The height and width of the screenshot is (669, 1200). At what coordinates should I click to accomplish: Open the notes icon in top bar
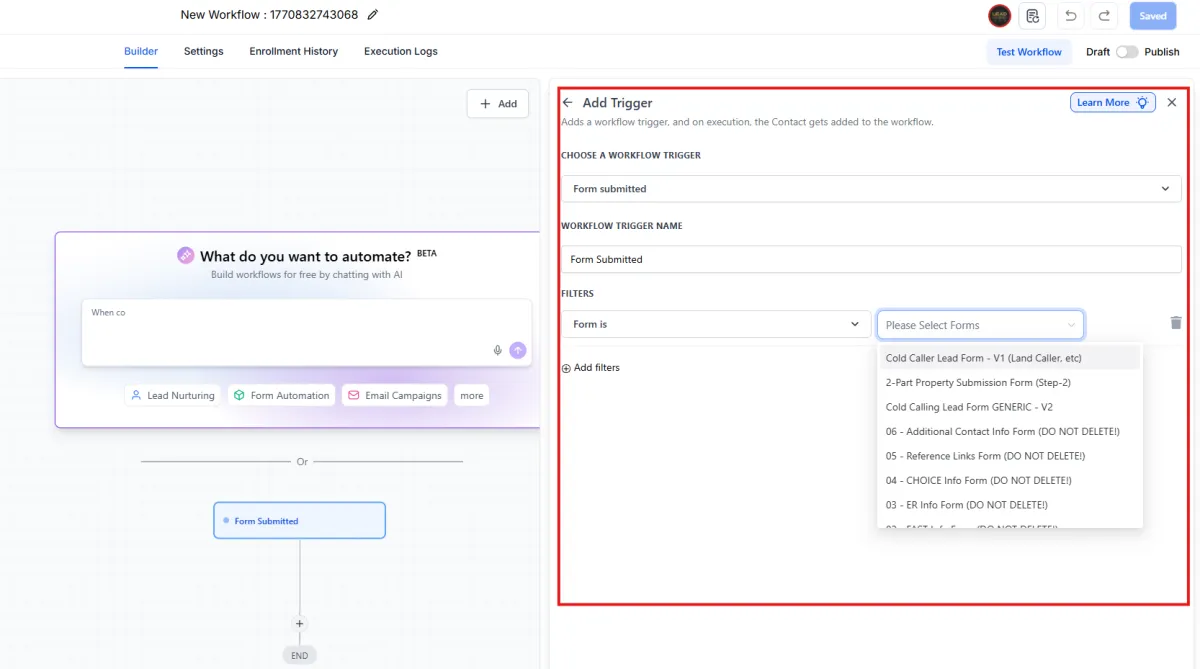click(1033, 16)
